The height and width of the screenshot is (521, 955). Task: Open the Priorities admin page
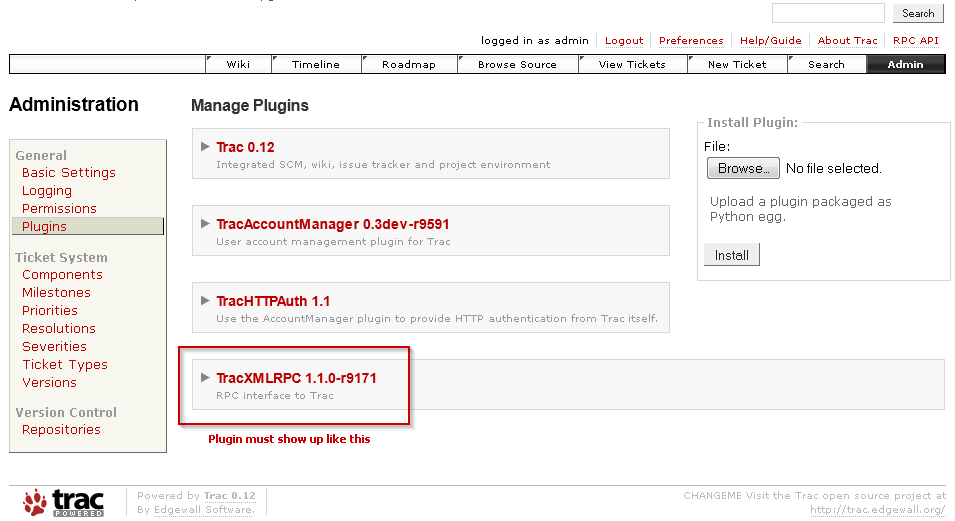(x=50, y=310)
